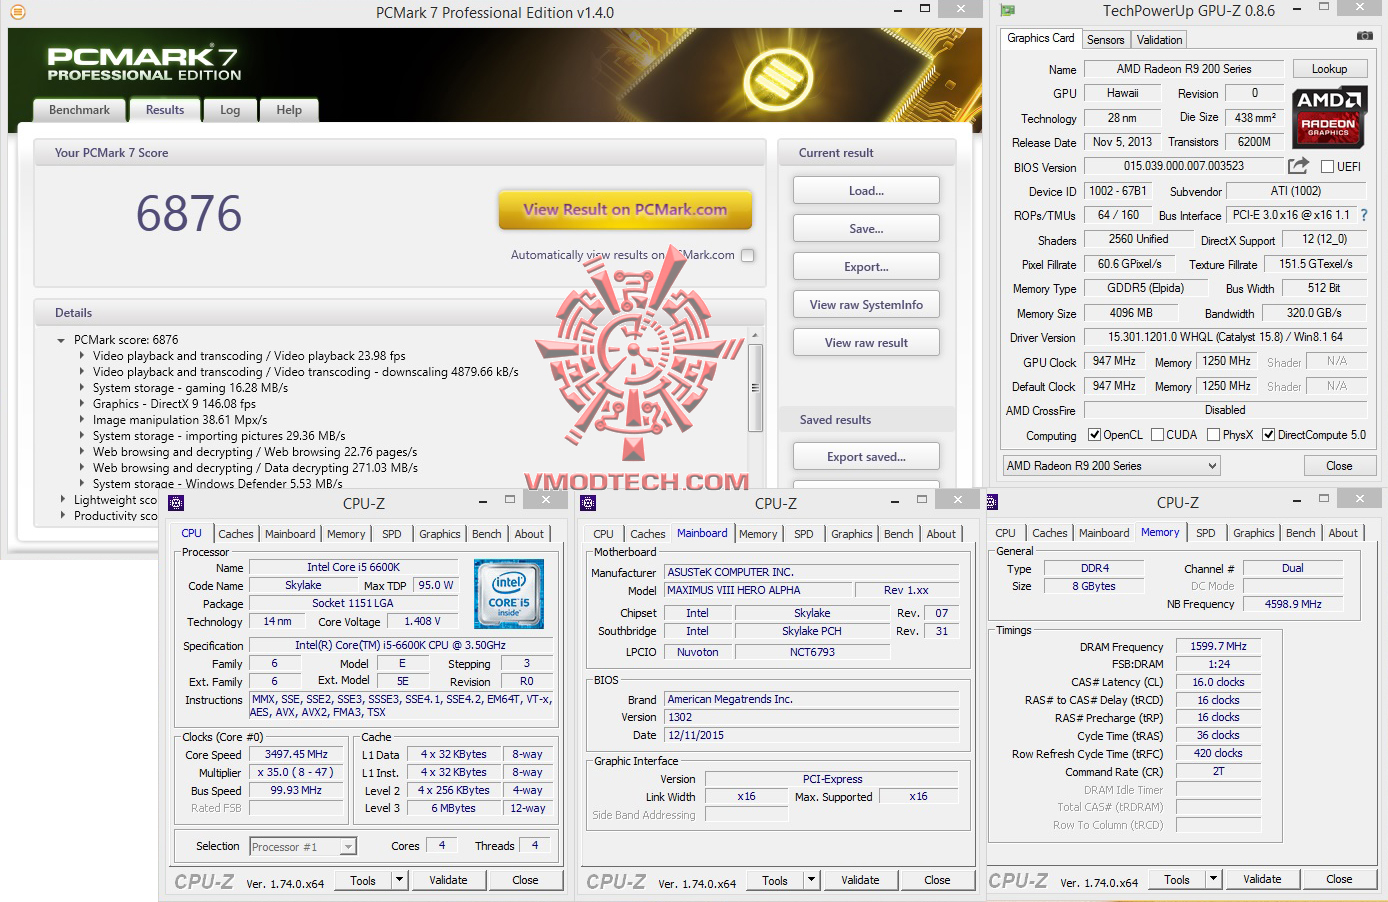1388x902 pixels.
Task: Open Tools dropdown arrow in right CPU-Z window
Action: pyautogui.click(x=1214, y=879)
